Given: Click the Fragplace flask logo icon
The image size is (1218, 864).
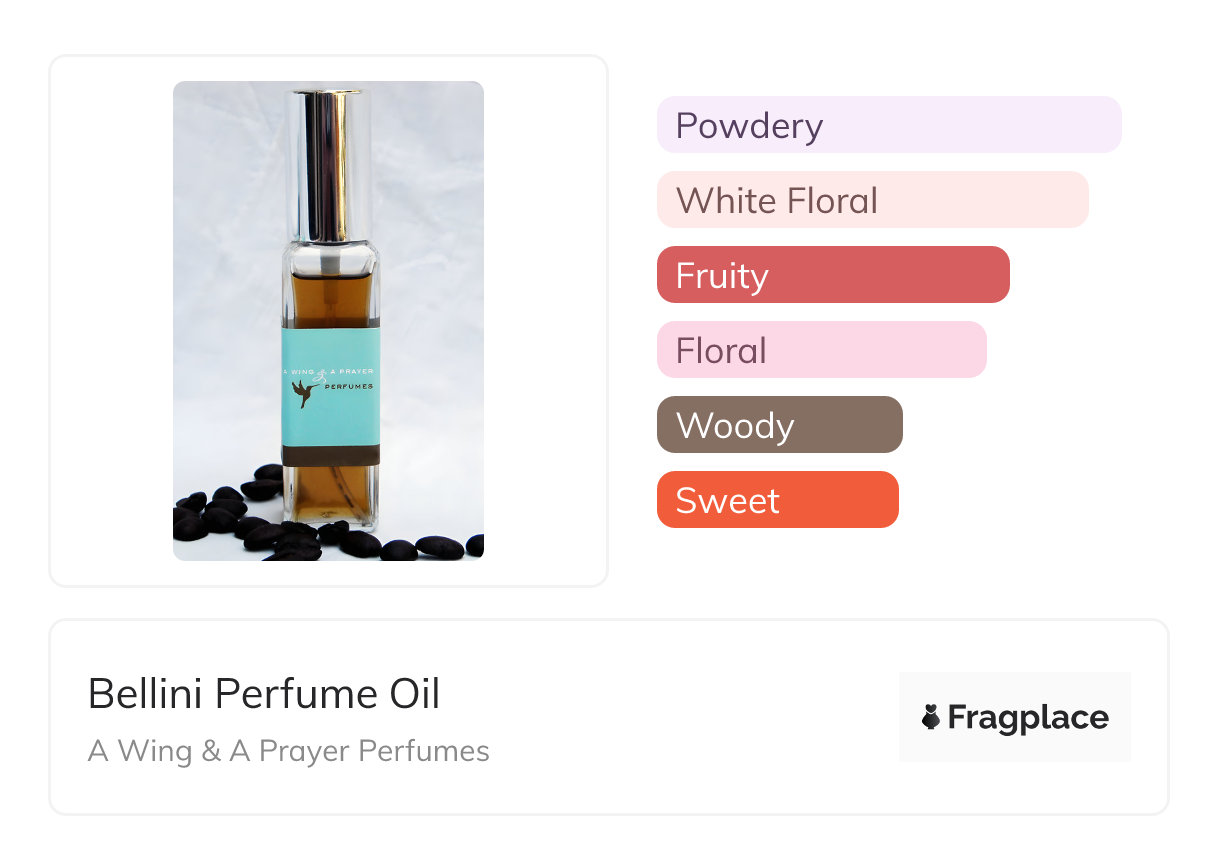Looking at the screenshot, I should (931, 717).
